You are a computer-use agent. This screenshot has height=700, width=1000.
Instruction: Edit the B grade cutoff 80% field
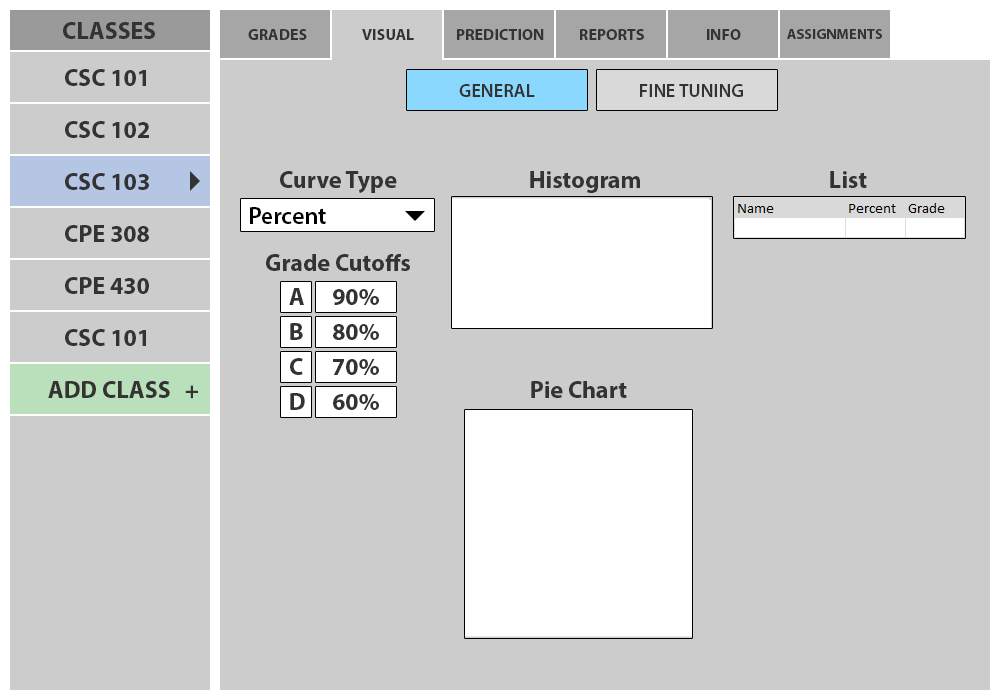(x=355, y=332)
